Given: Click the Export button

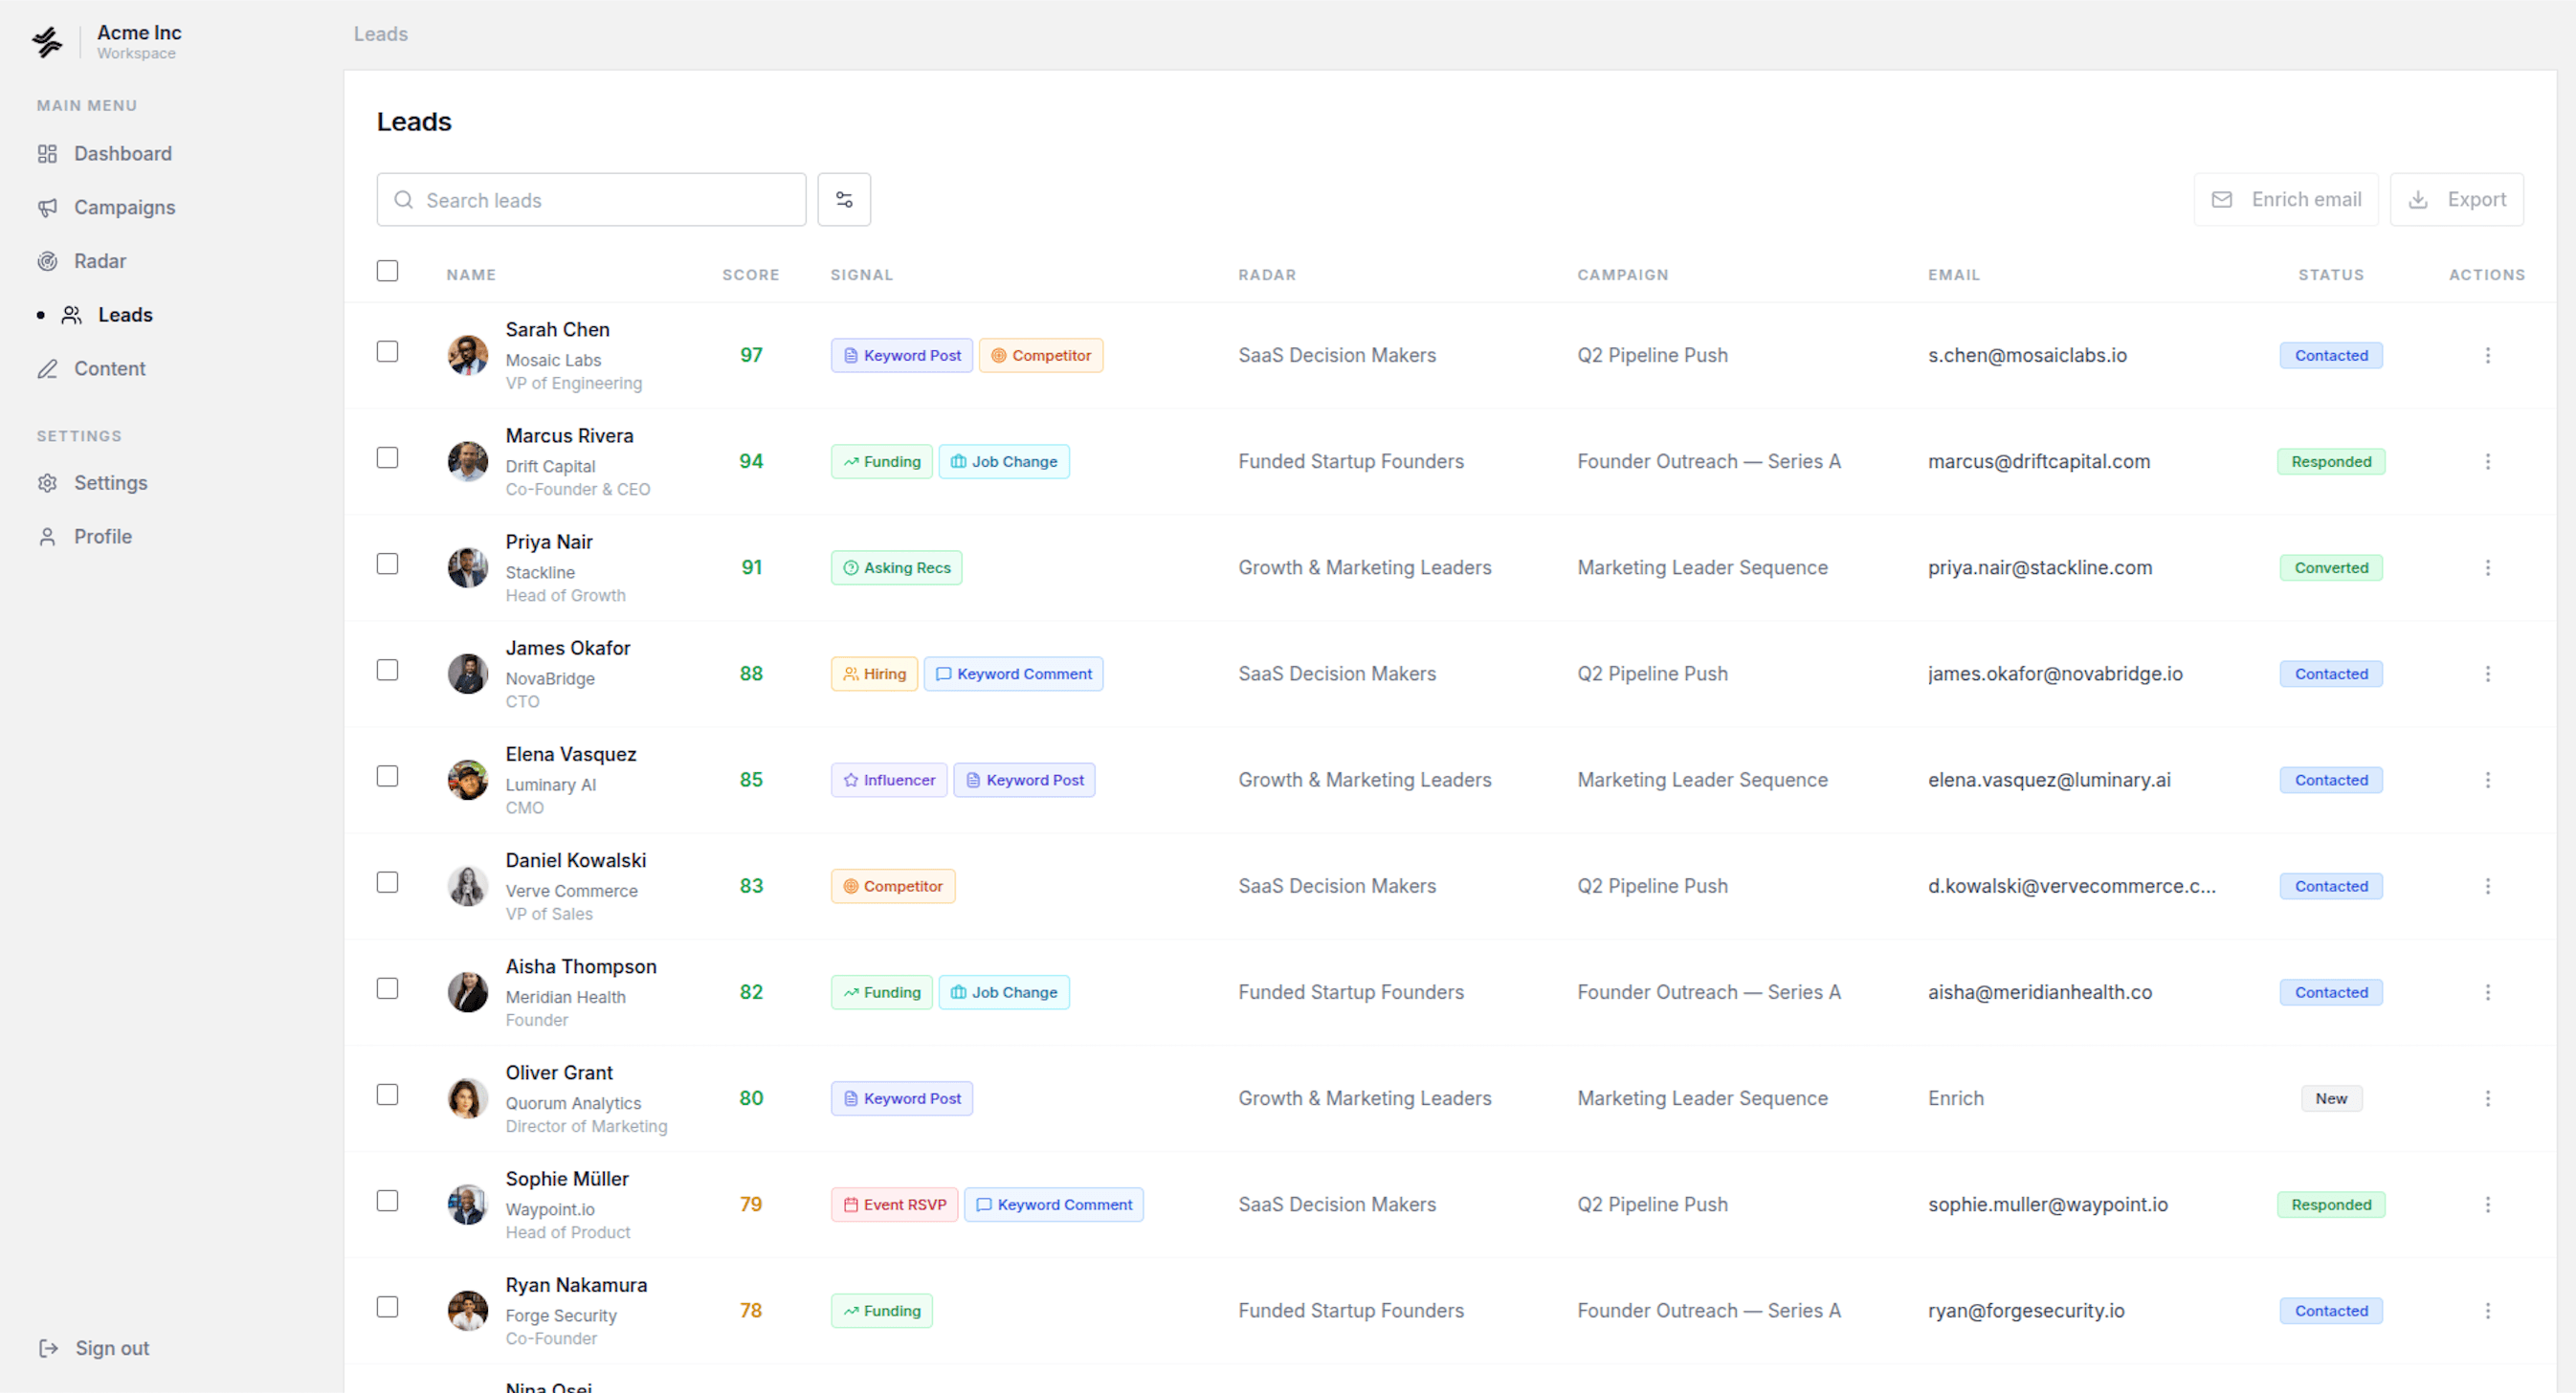Looking at the screenshot, I should click(2456, 200).
